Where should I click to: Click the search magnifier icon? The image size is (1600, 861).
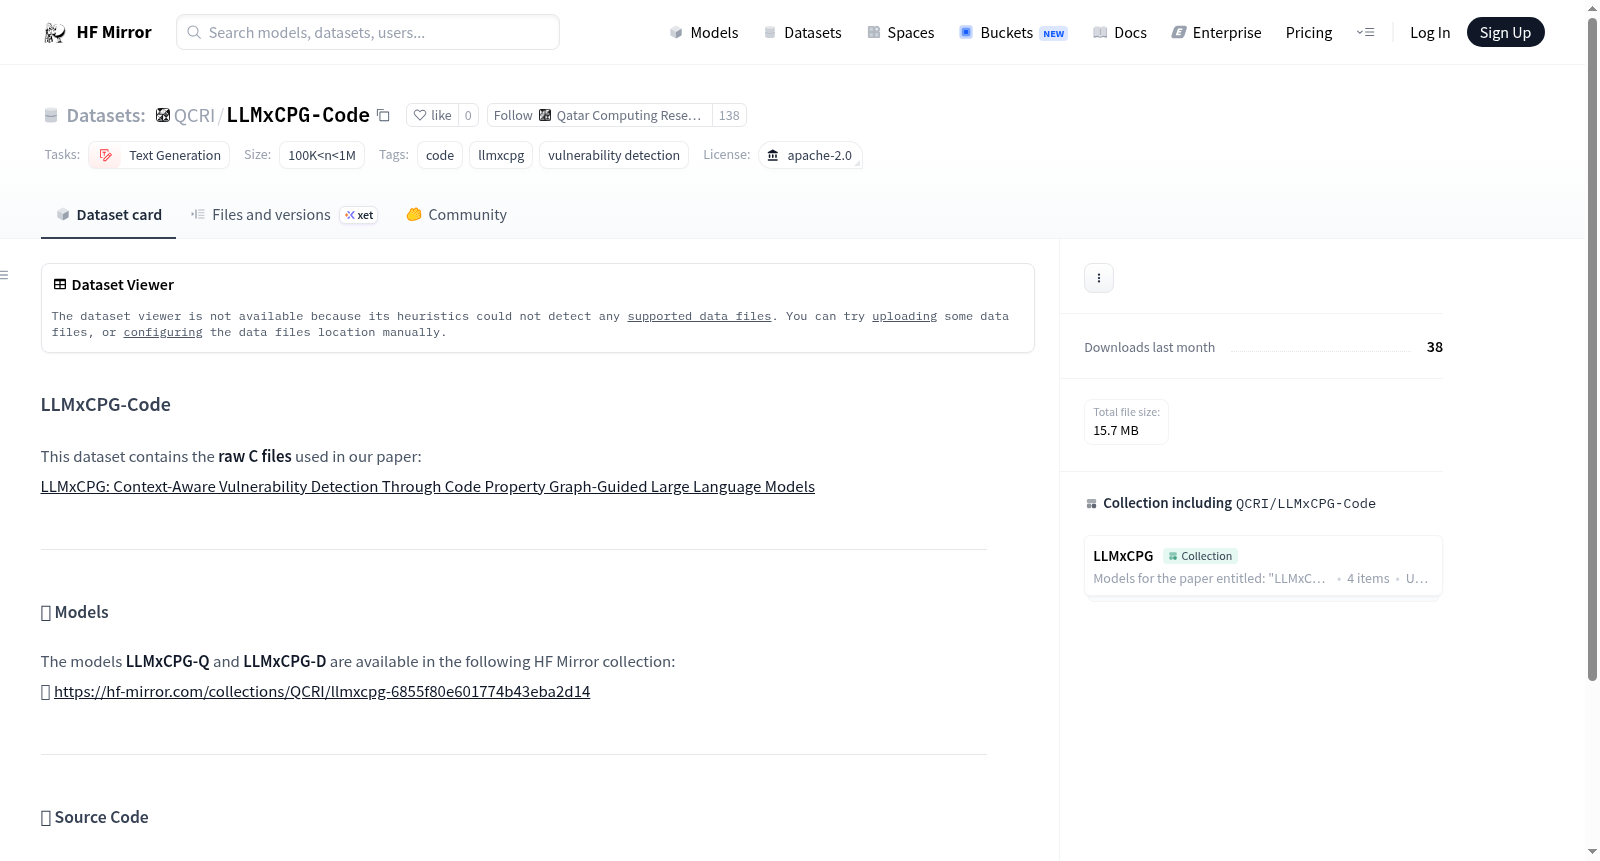pos(194,32)
